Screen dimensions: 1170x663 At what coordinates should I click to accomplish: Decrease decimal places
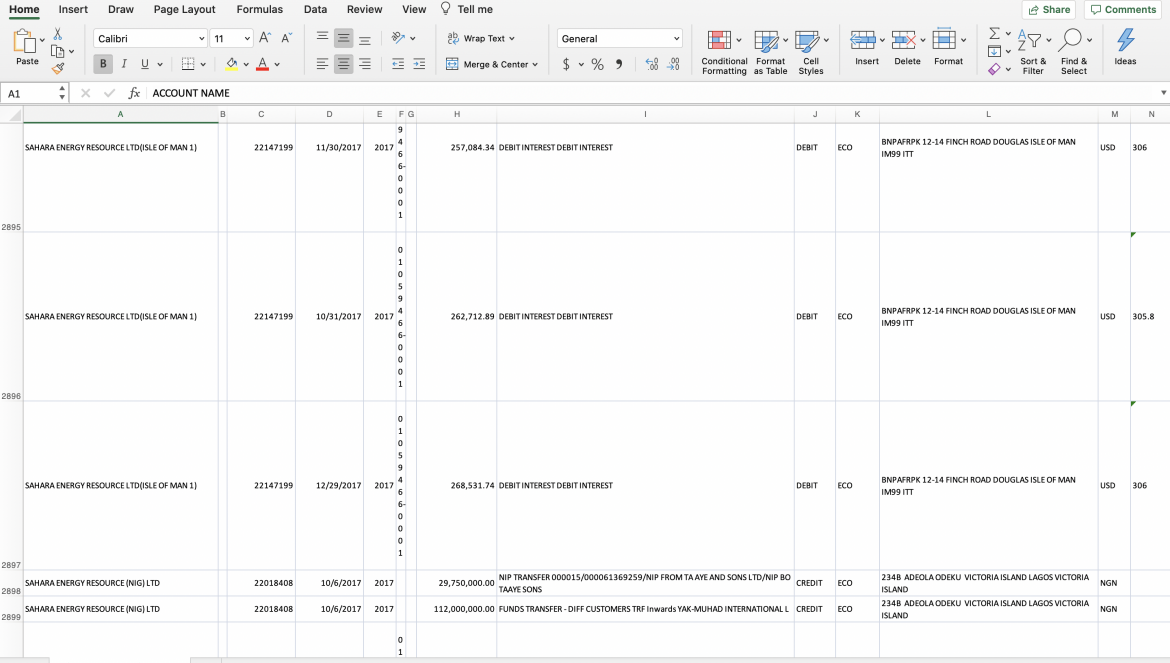673,64
